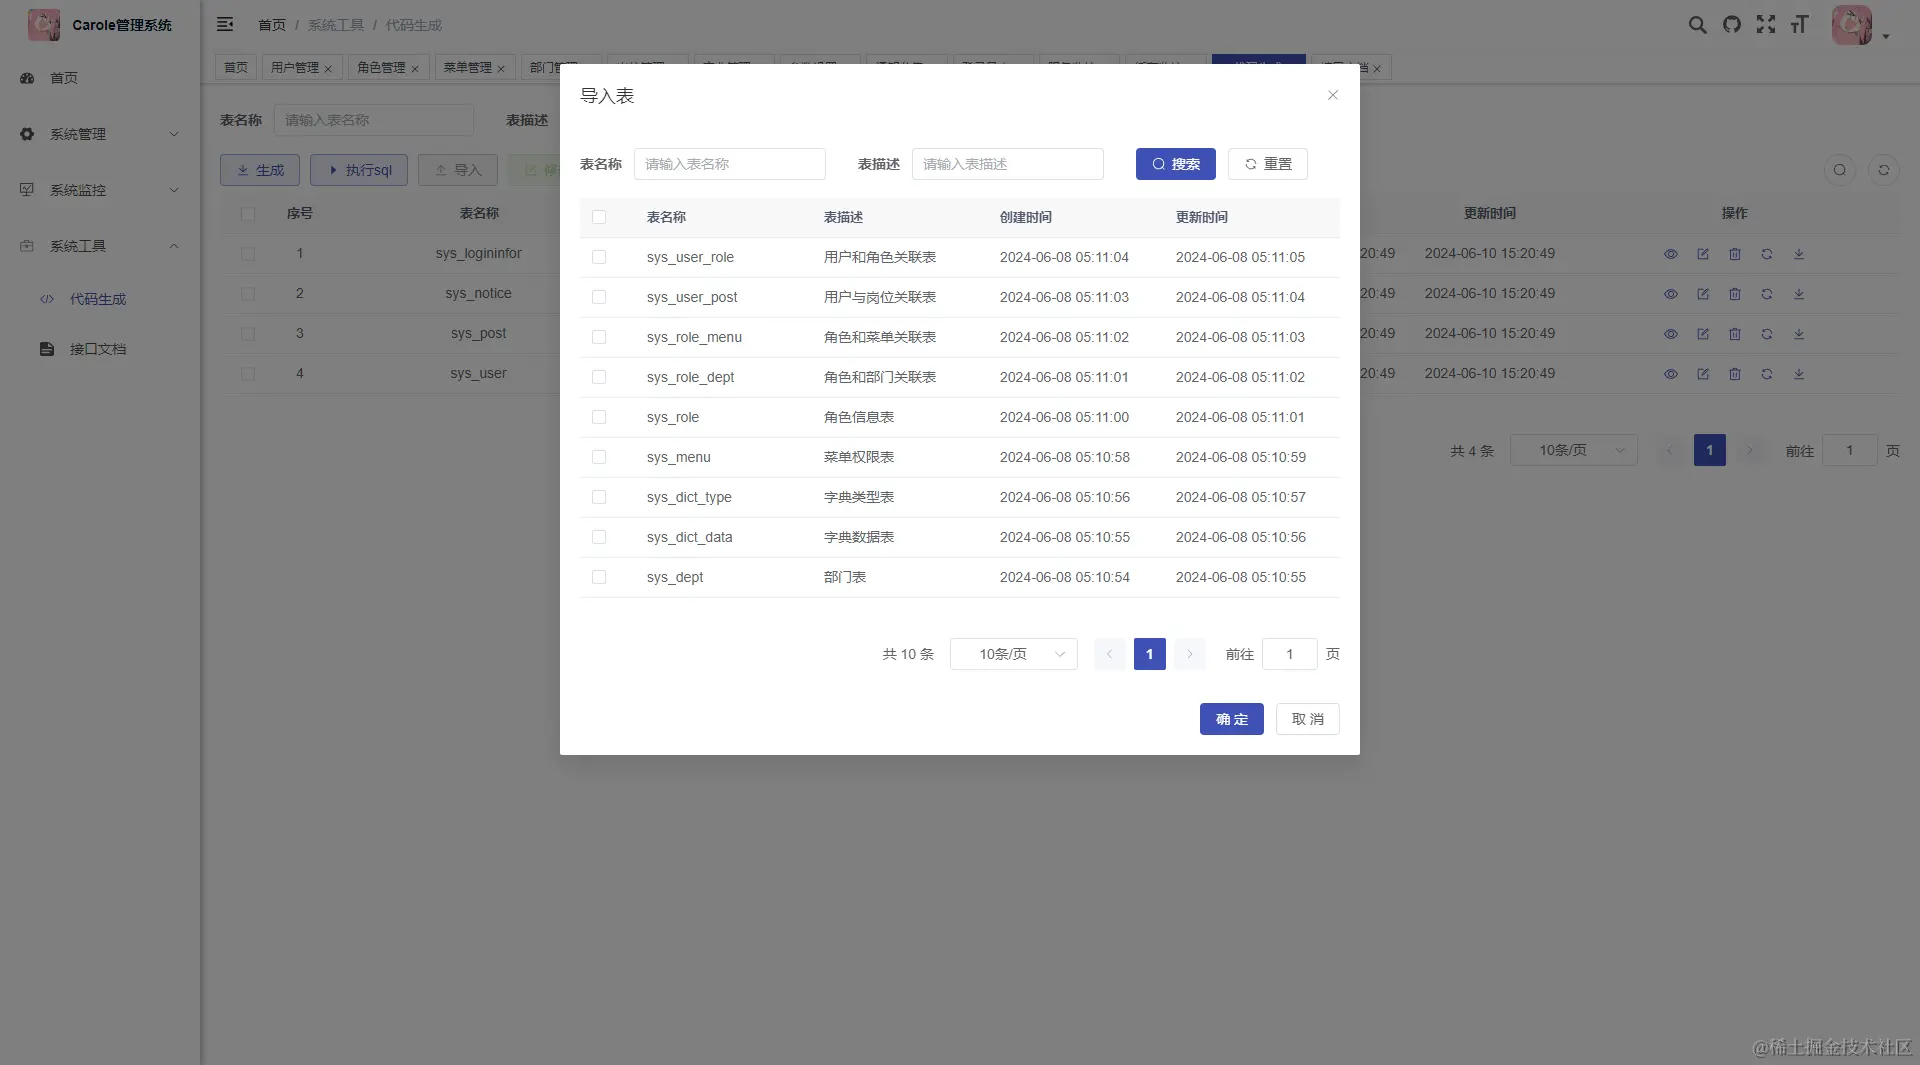Click round search toggle icon above table
Image resolution: width=1920 pixels, height=1065 pixels.
pyautogui.click(x=1840, y=170)
